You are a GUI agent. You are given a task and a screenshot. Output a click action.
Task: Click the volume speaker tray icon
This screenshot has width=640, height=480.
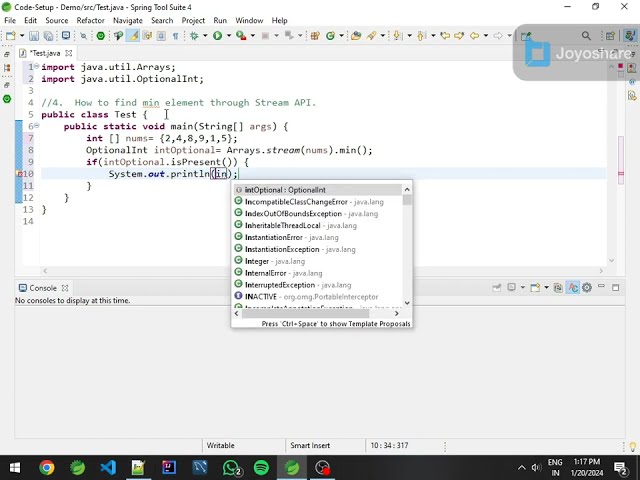point(536,468)
